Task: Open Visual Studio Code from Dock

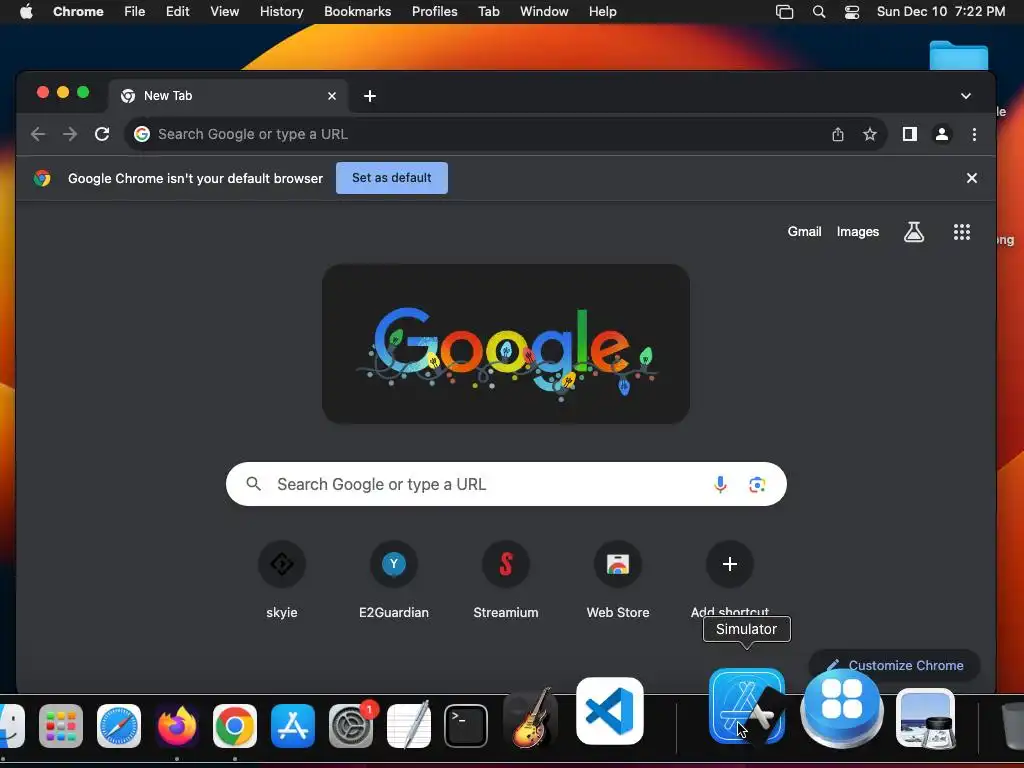Action: tap(610, 711)
